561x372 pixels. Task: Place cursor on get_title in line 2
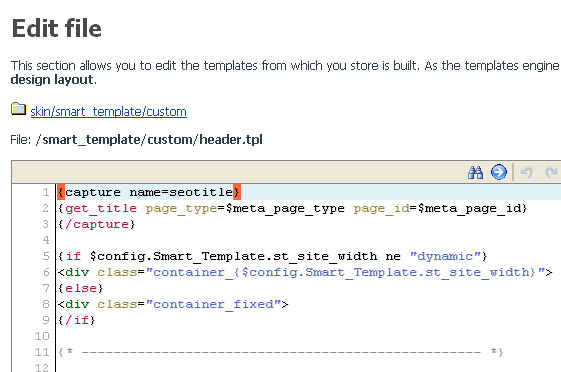coord(101,208)
